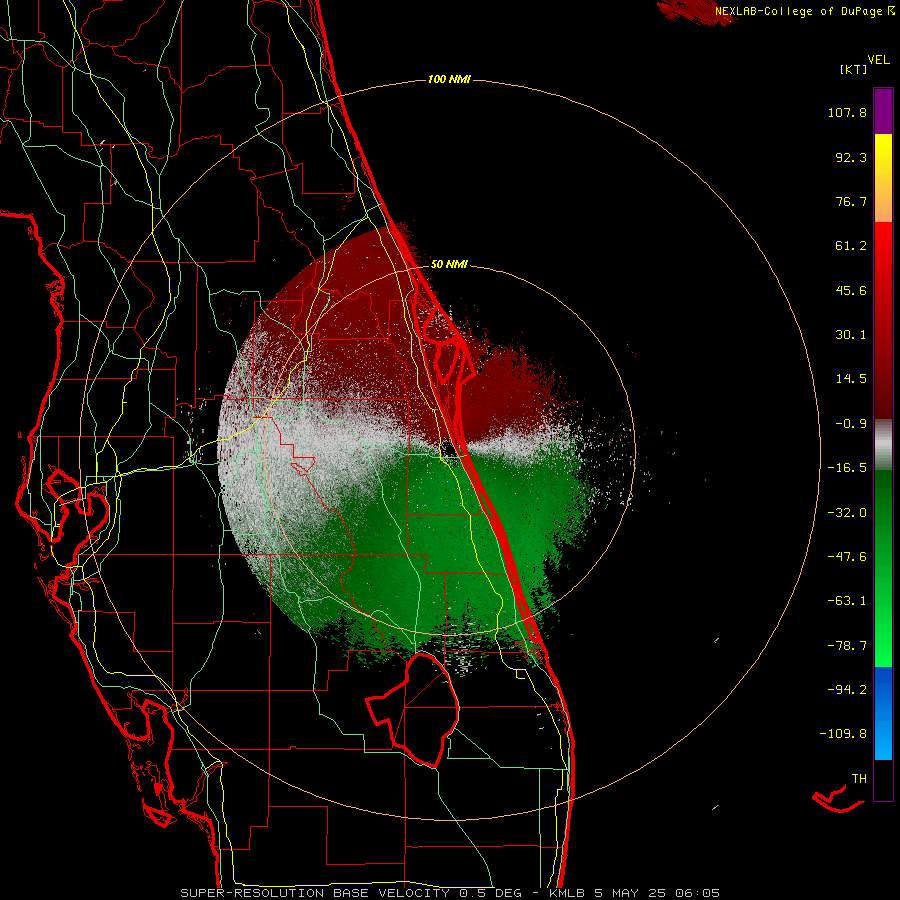Click the 5 MAY 25 06:05 timestamp

tap(659, 893)
